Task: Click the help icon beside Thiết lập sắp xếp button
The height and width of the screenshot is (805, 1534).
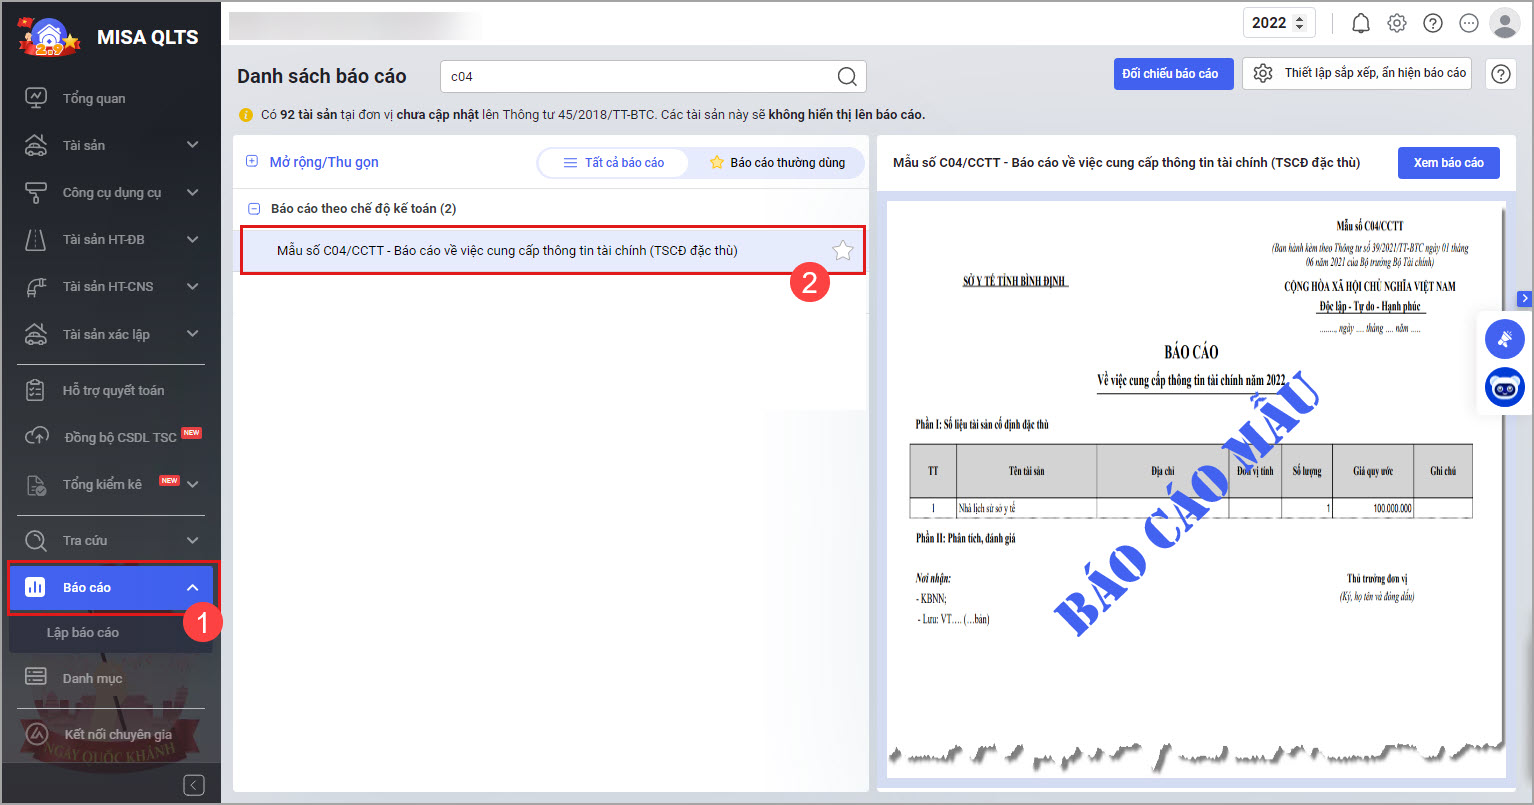Action: click(1501, 73)
